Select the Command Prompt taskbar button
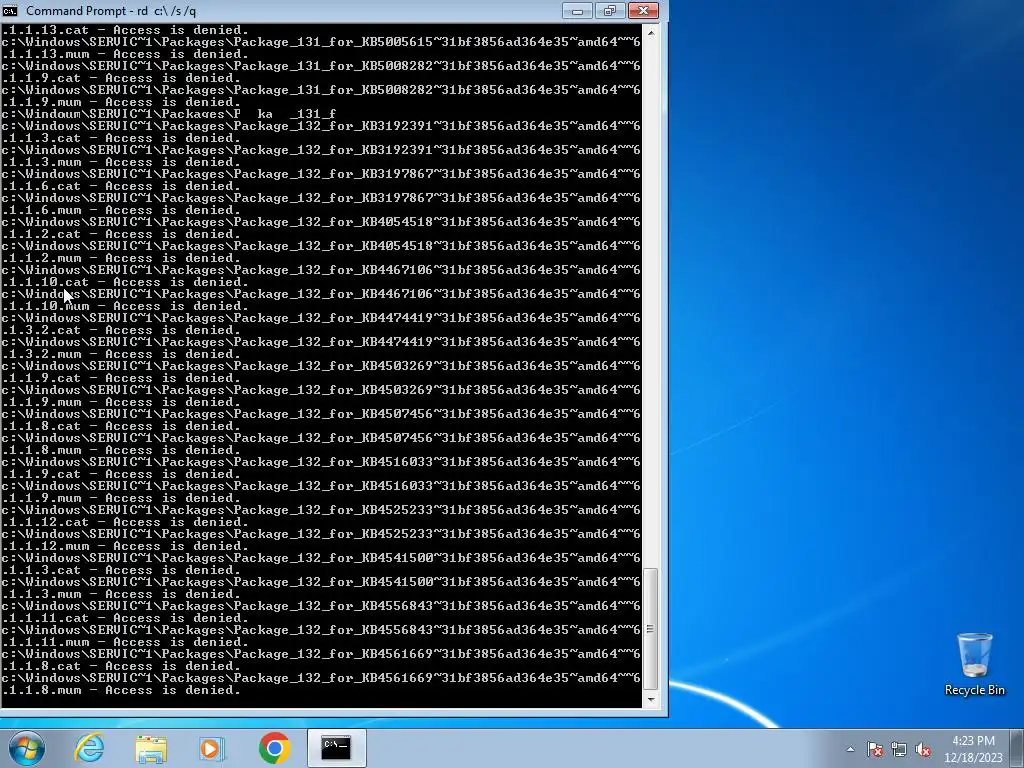Viewport: 1024px width, 768px height. [x=336, y=748]
